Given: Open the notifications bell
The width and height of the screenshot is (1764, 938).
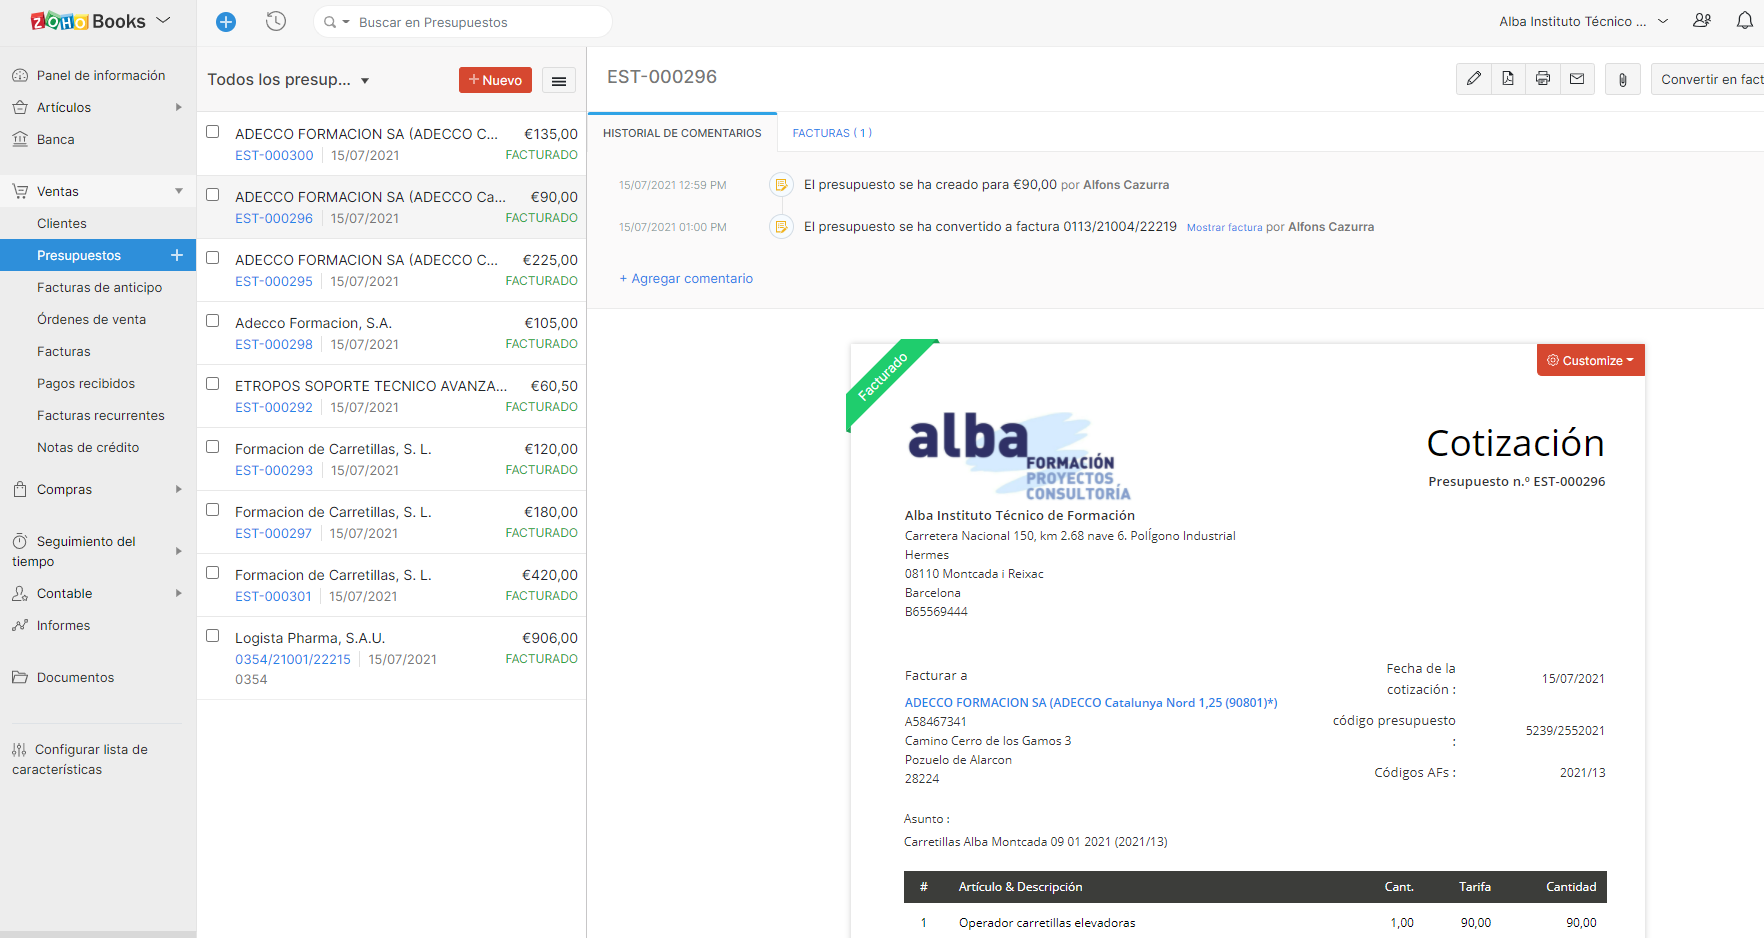Looking at the screenshot, I should pos(1744,21).
